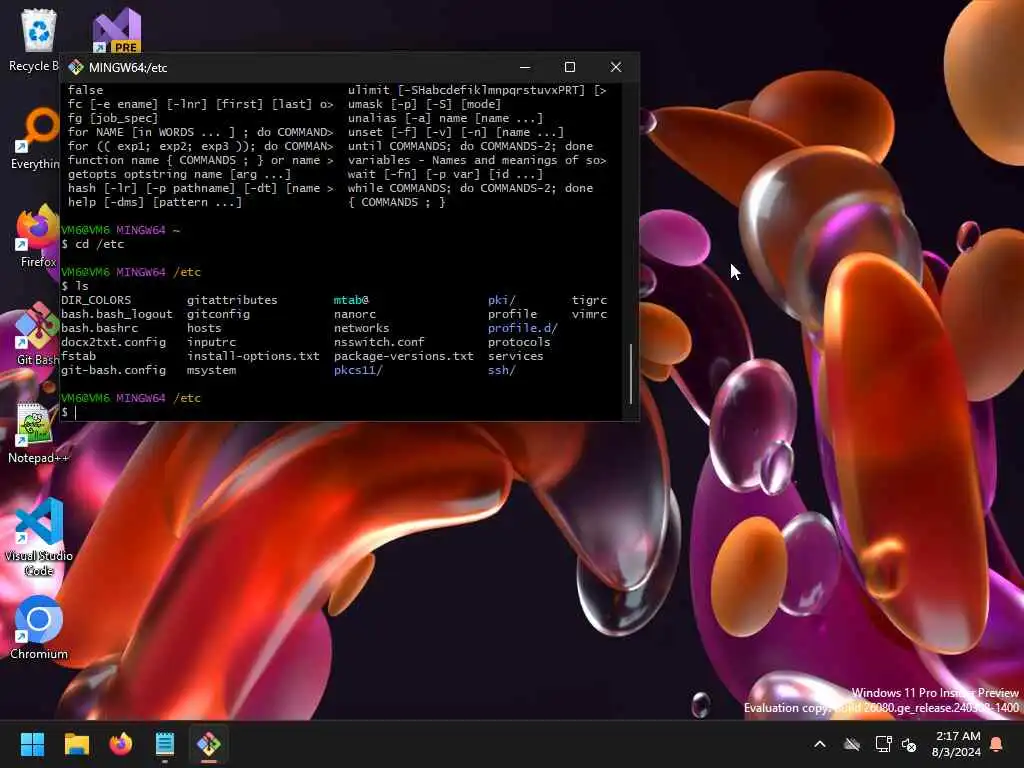Click the package-versions.txt entry
This screenshot has width=1024, height=768.
404,356
